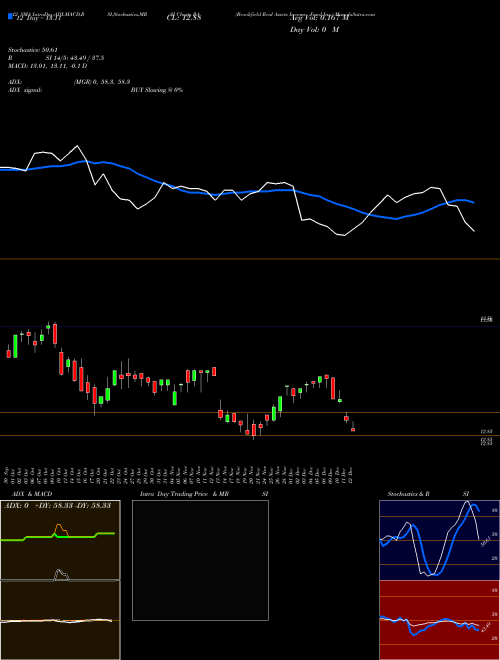This screenshot has width=500, height=660.
Task: Click the red RSI chart panel
Action: pos(439,620)
